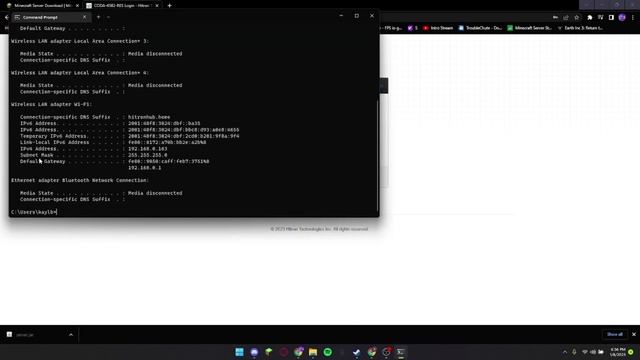
Task: Click the 192.168.0.1 default gateway value
Action: coord(144,168)
